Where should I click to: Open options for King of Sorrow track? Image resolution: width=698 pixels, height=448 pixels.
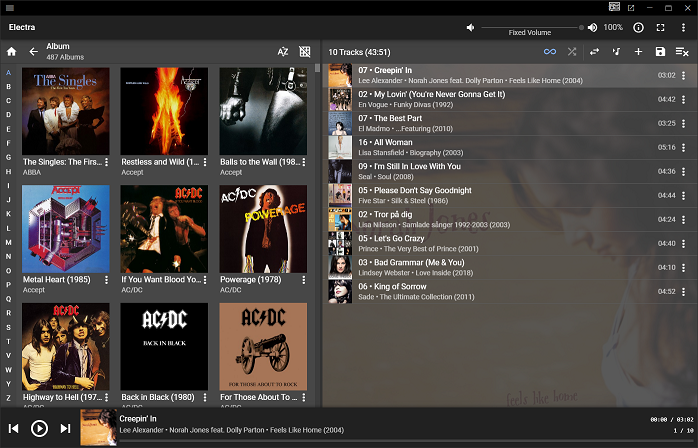point(683,292)
